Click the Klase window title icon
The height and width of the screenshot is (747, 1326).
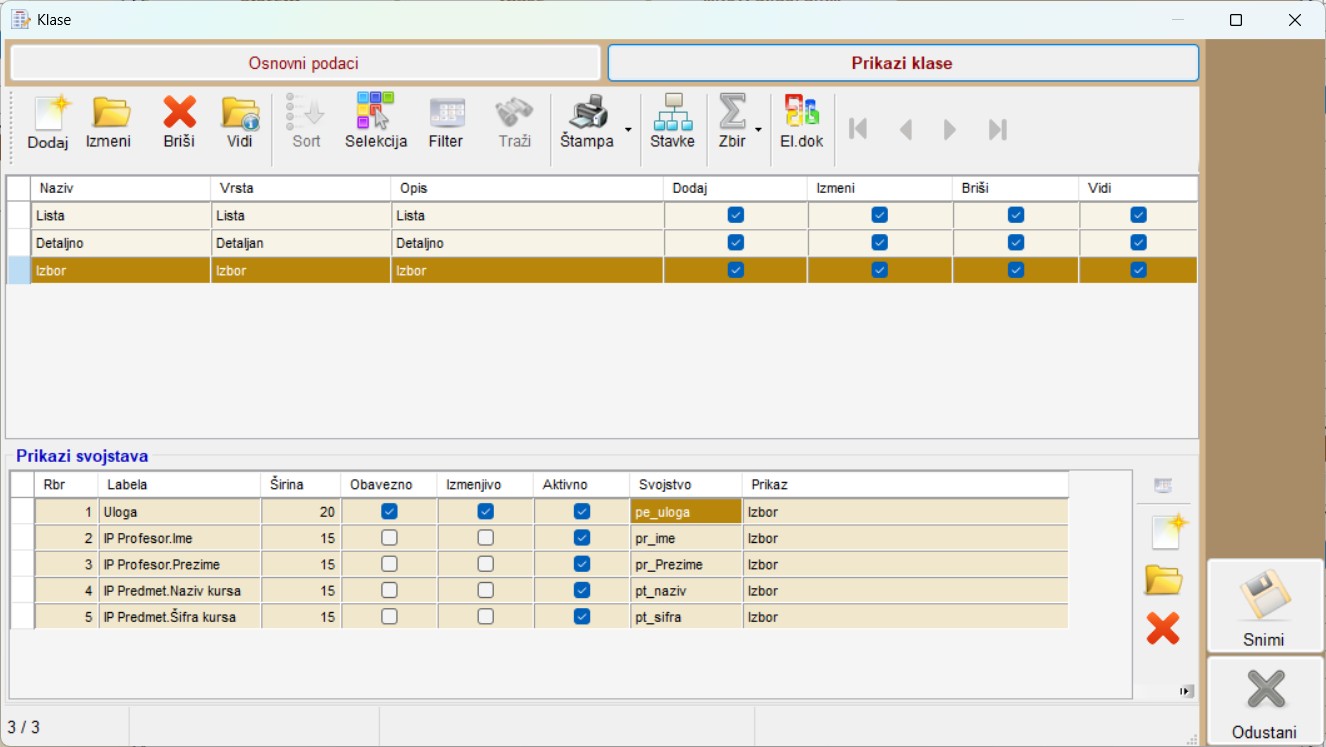[20, 19]
